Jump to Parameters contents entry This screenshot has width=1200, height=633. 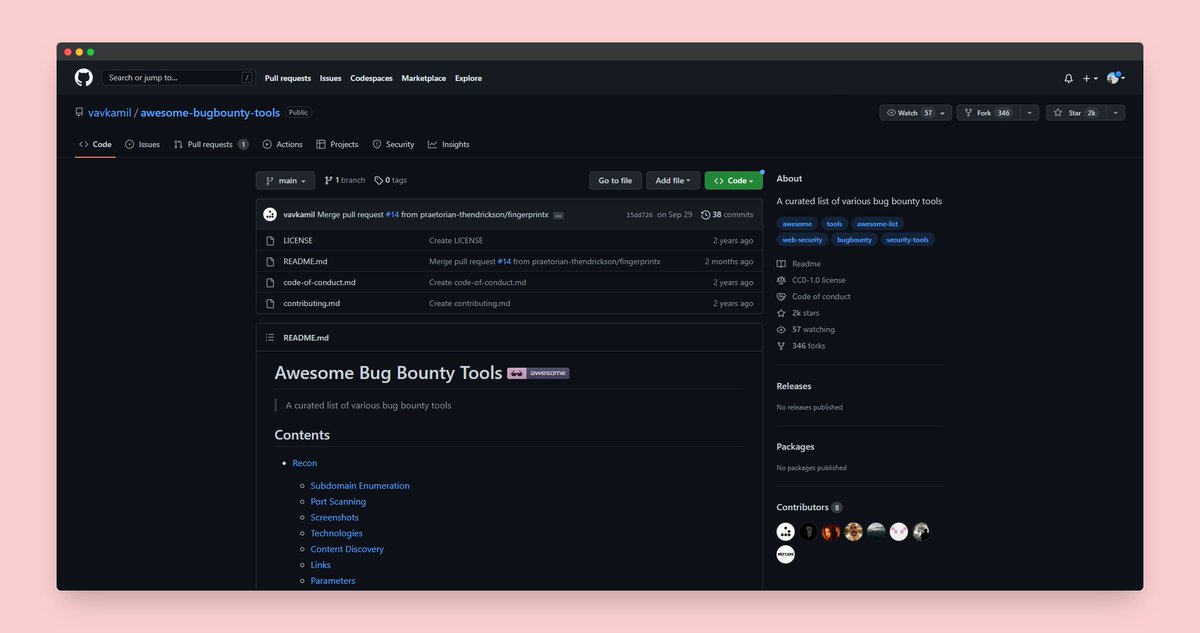333,581
